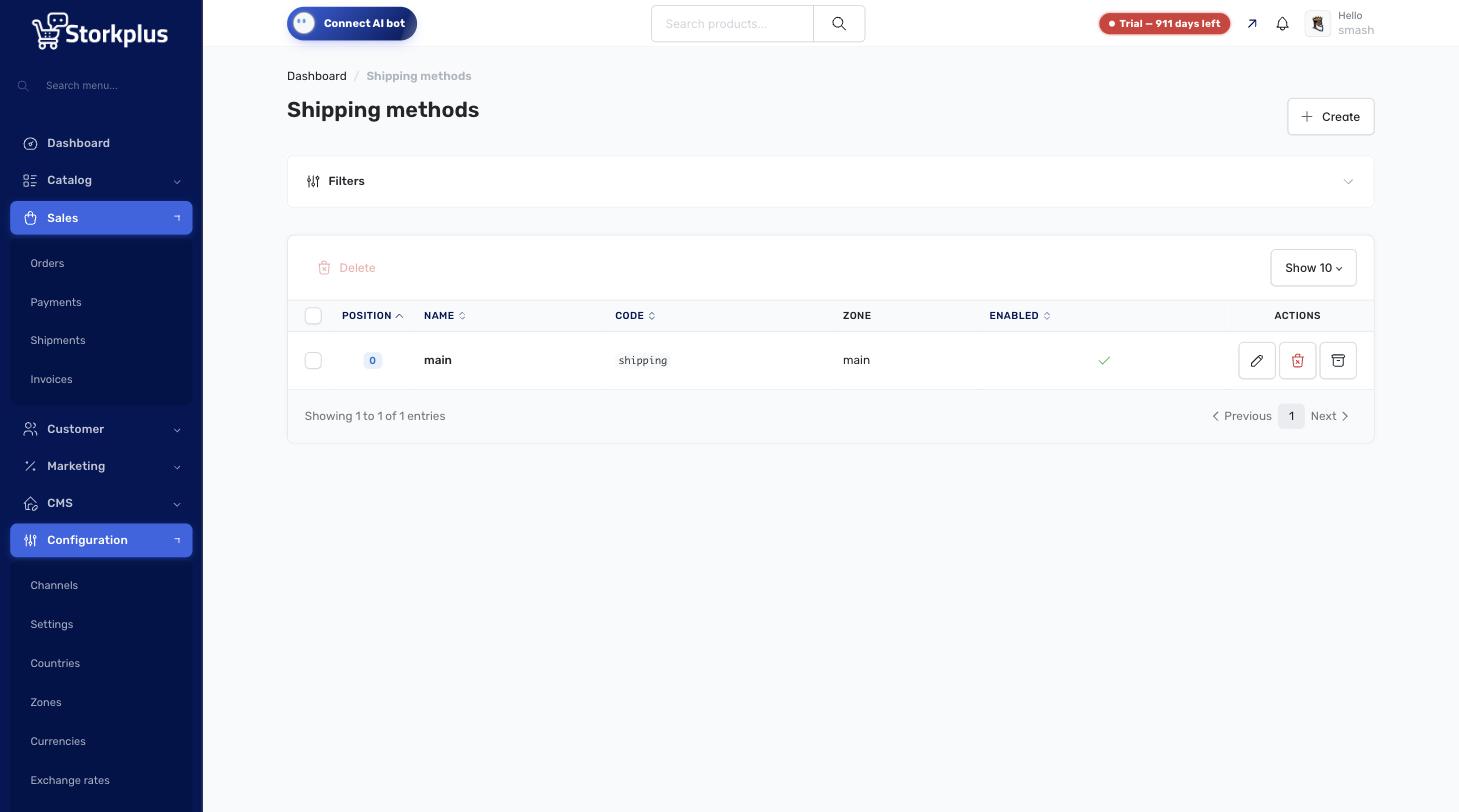
Task: Open the notifications bell
Action: point(1282,23)
